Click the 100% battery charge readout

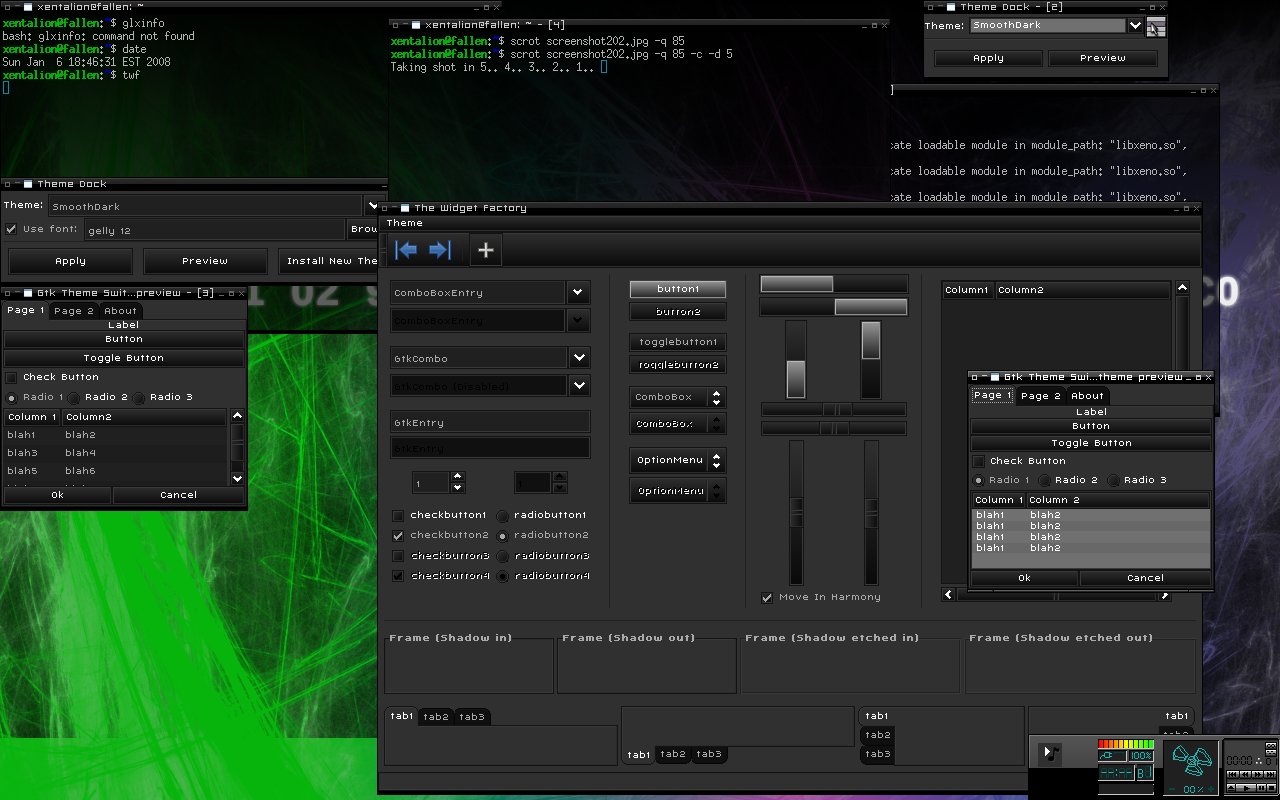pyautogui.click(x=1141, y=755)
